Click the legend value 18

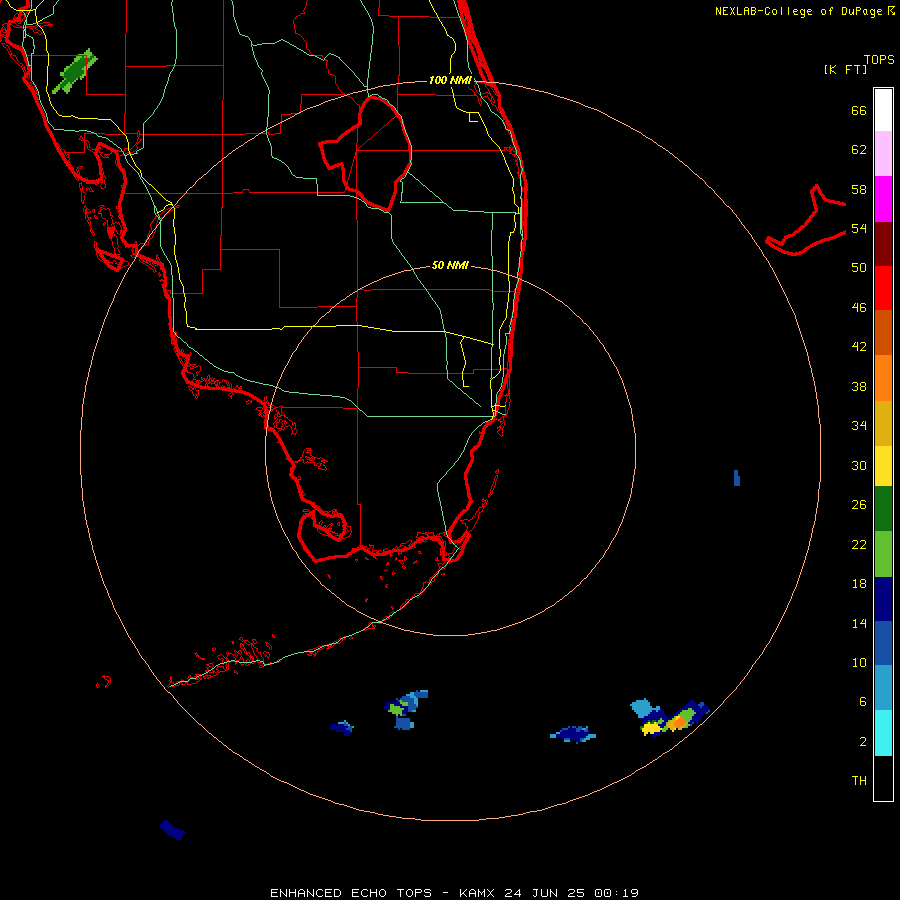(859, 584)
